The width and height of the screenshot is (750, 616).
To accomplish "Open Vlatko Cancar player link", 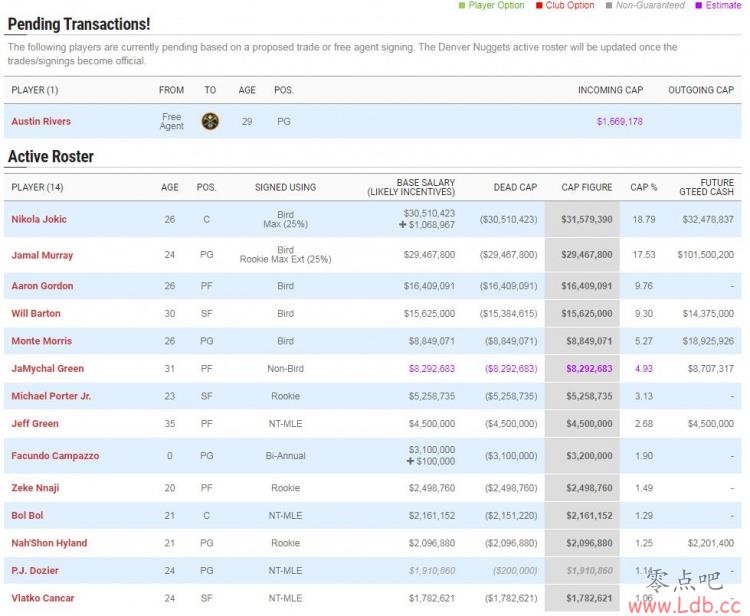I will click(43, 598).
